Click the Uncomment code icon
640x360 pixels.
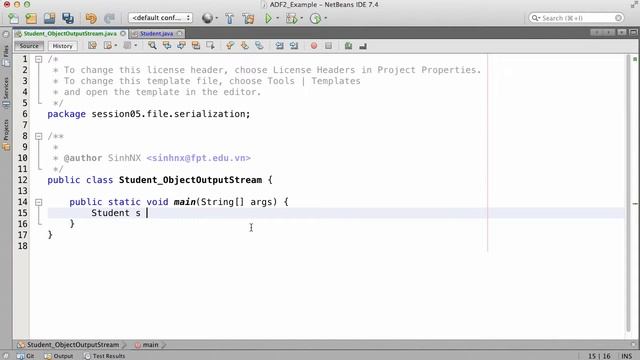[363, 46]
